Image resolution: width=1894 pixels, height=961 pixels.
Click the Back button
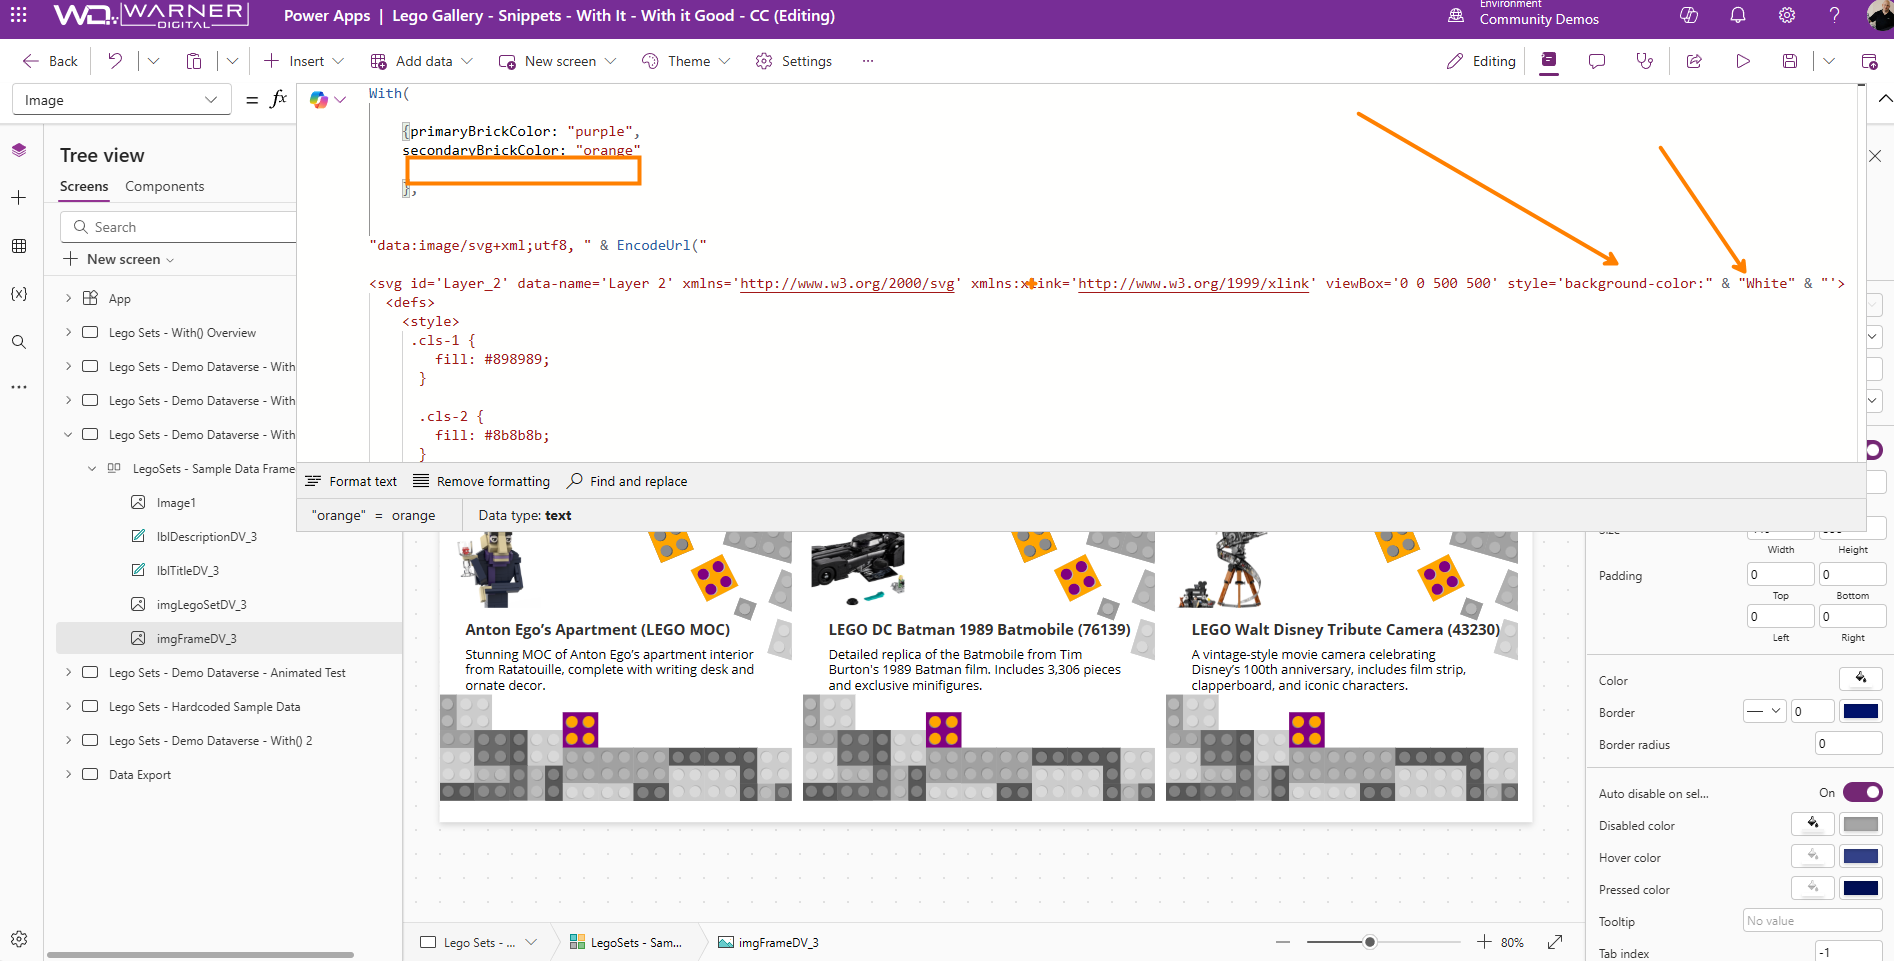(x=50, y=61)
